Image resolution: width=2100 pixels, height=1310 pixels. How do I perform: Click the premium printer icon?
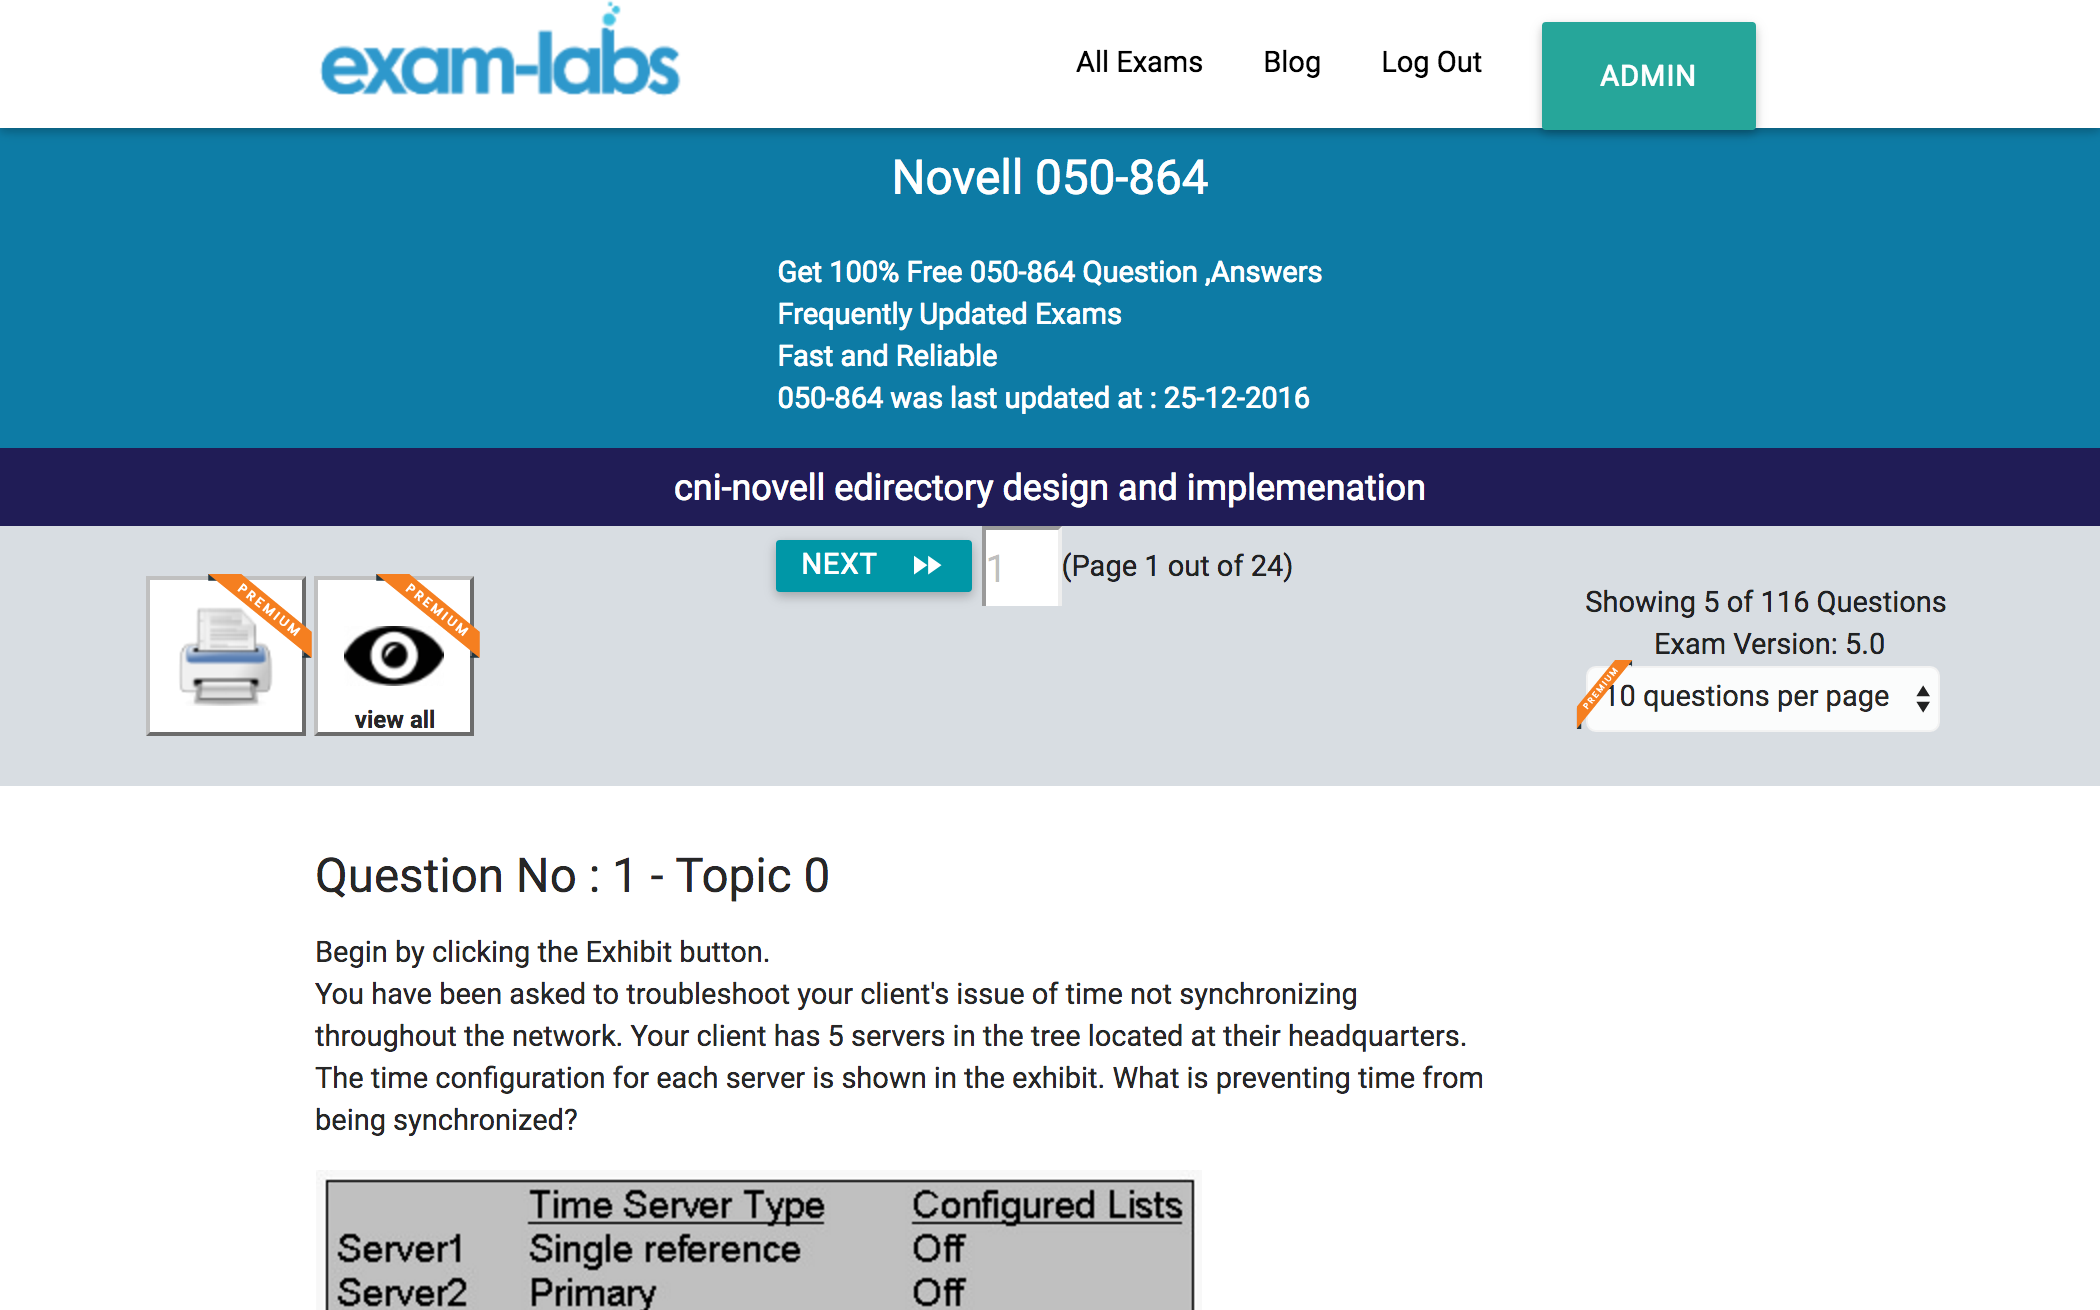point(226,656)
